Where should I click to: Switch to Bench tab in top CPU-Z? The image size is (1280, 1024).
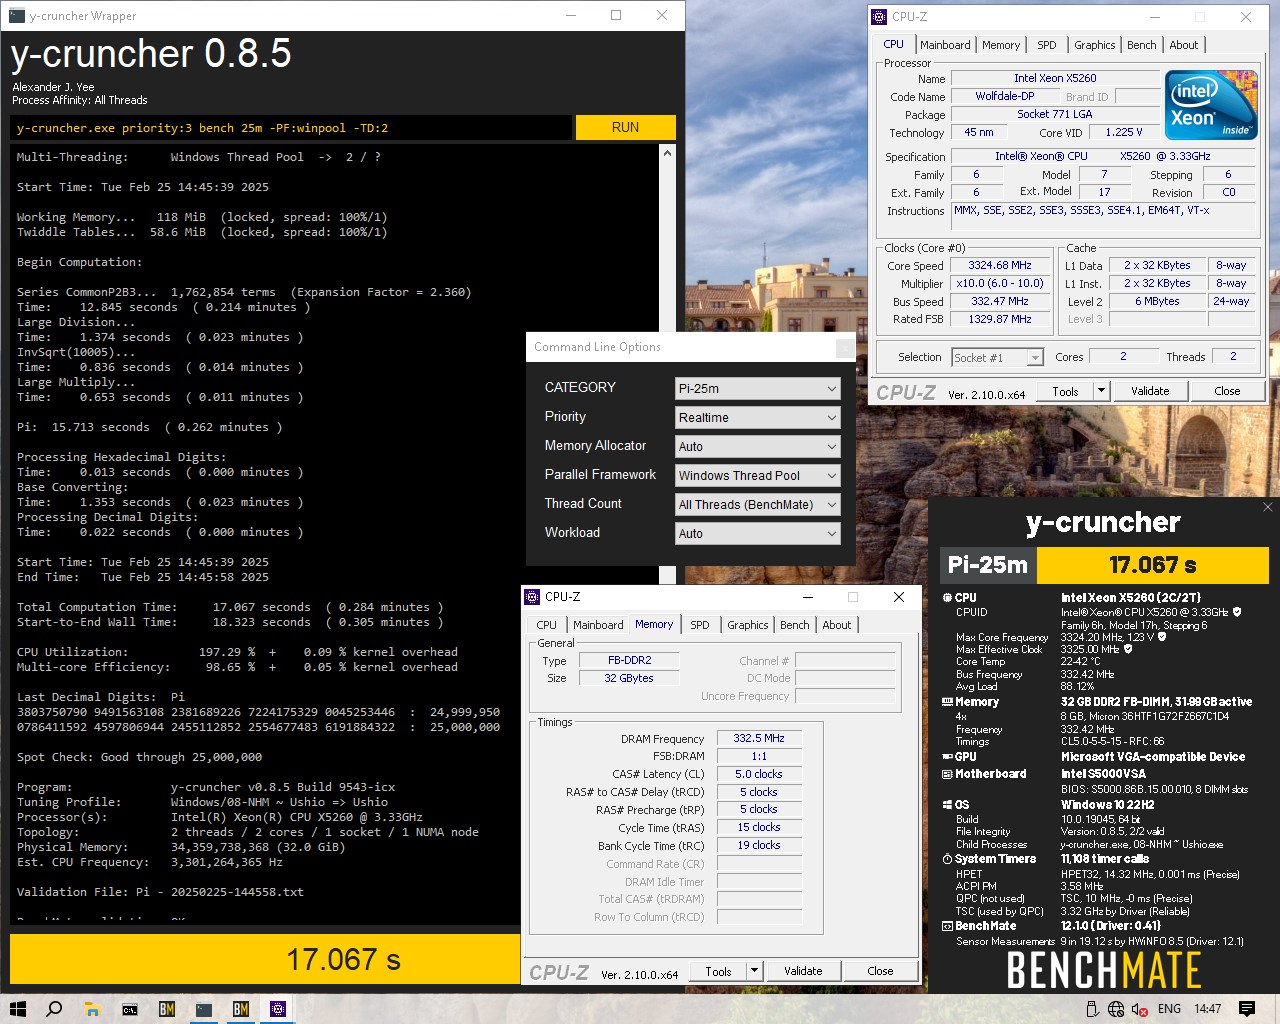click(1142, 45)
